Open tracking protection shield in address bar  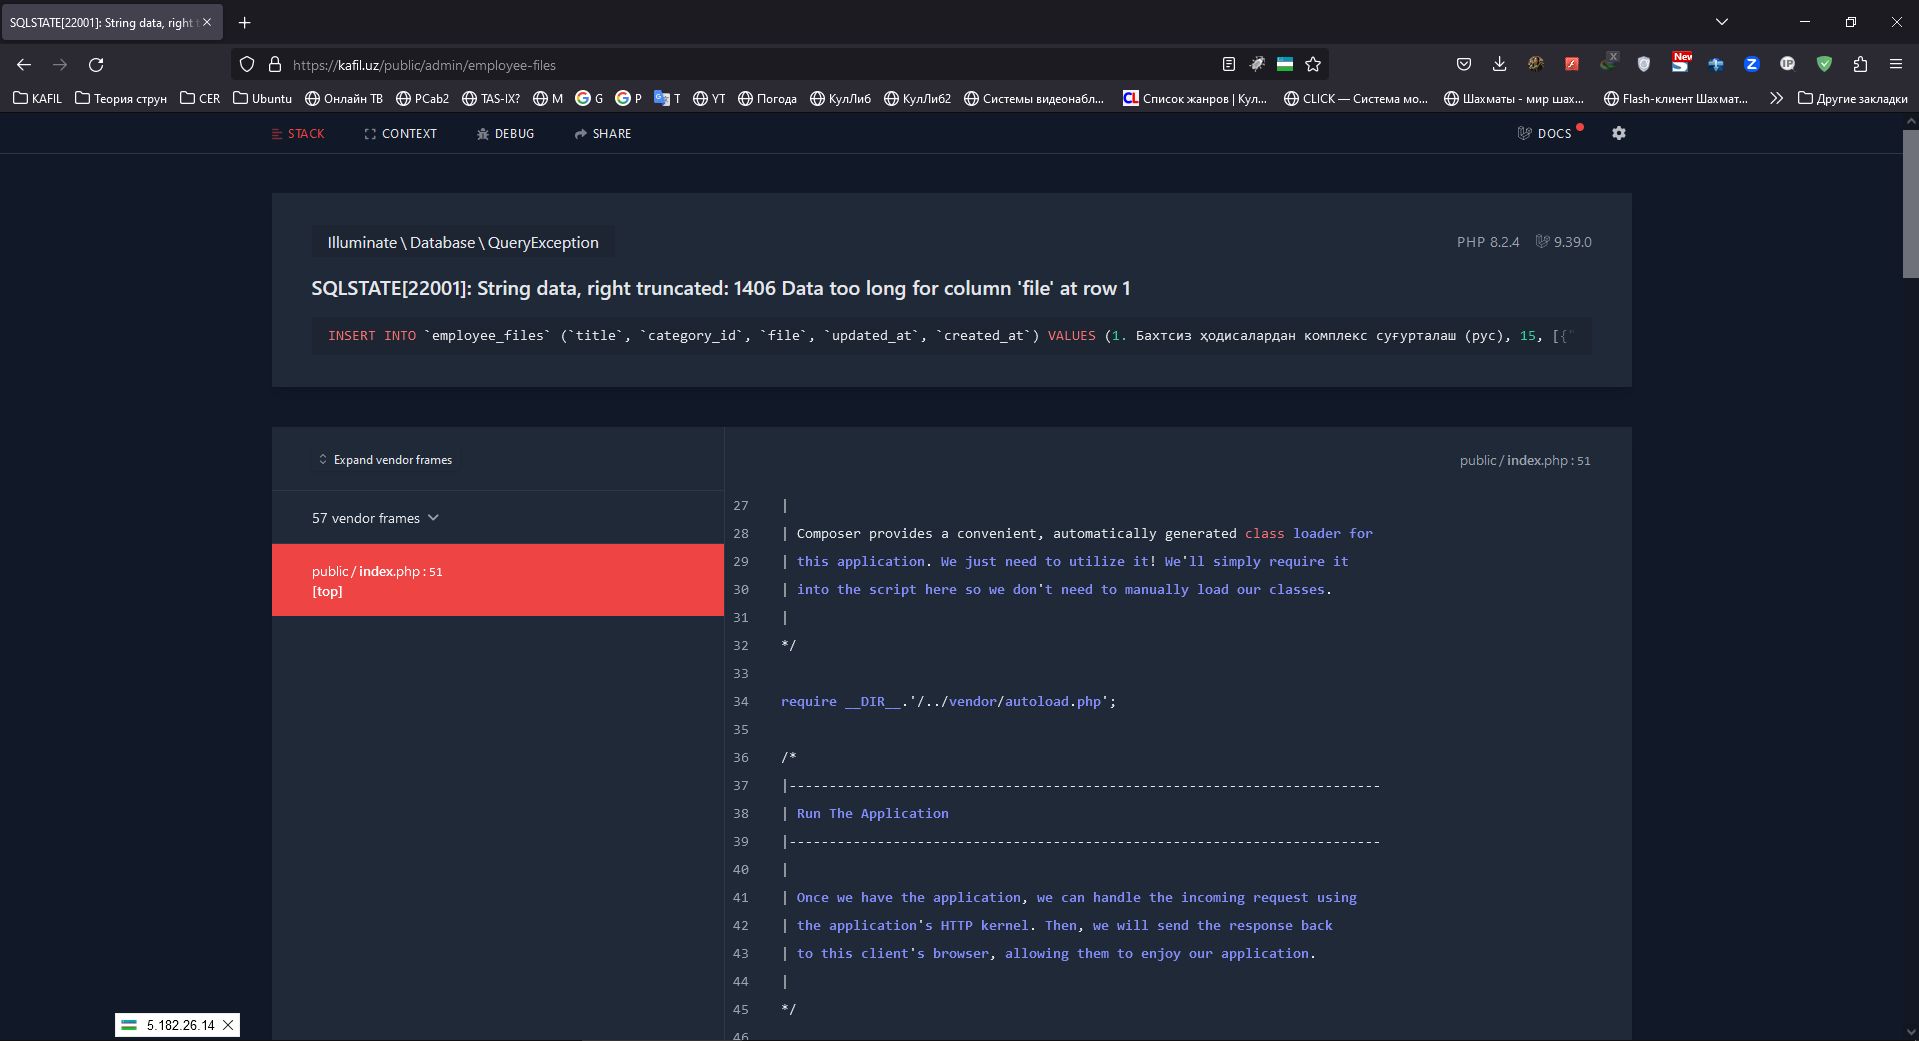(247, 65)
